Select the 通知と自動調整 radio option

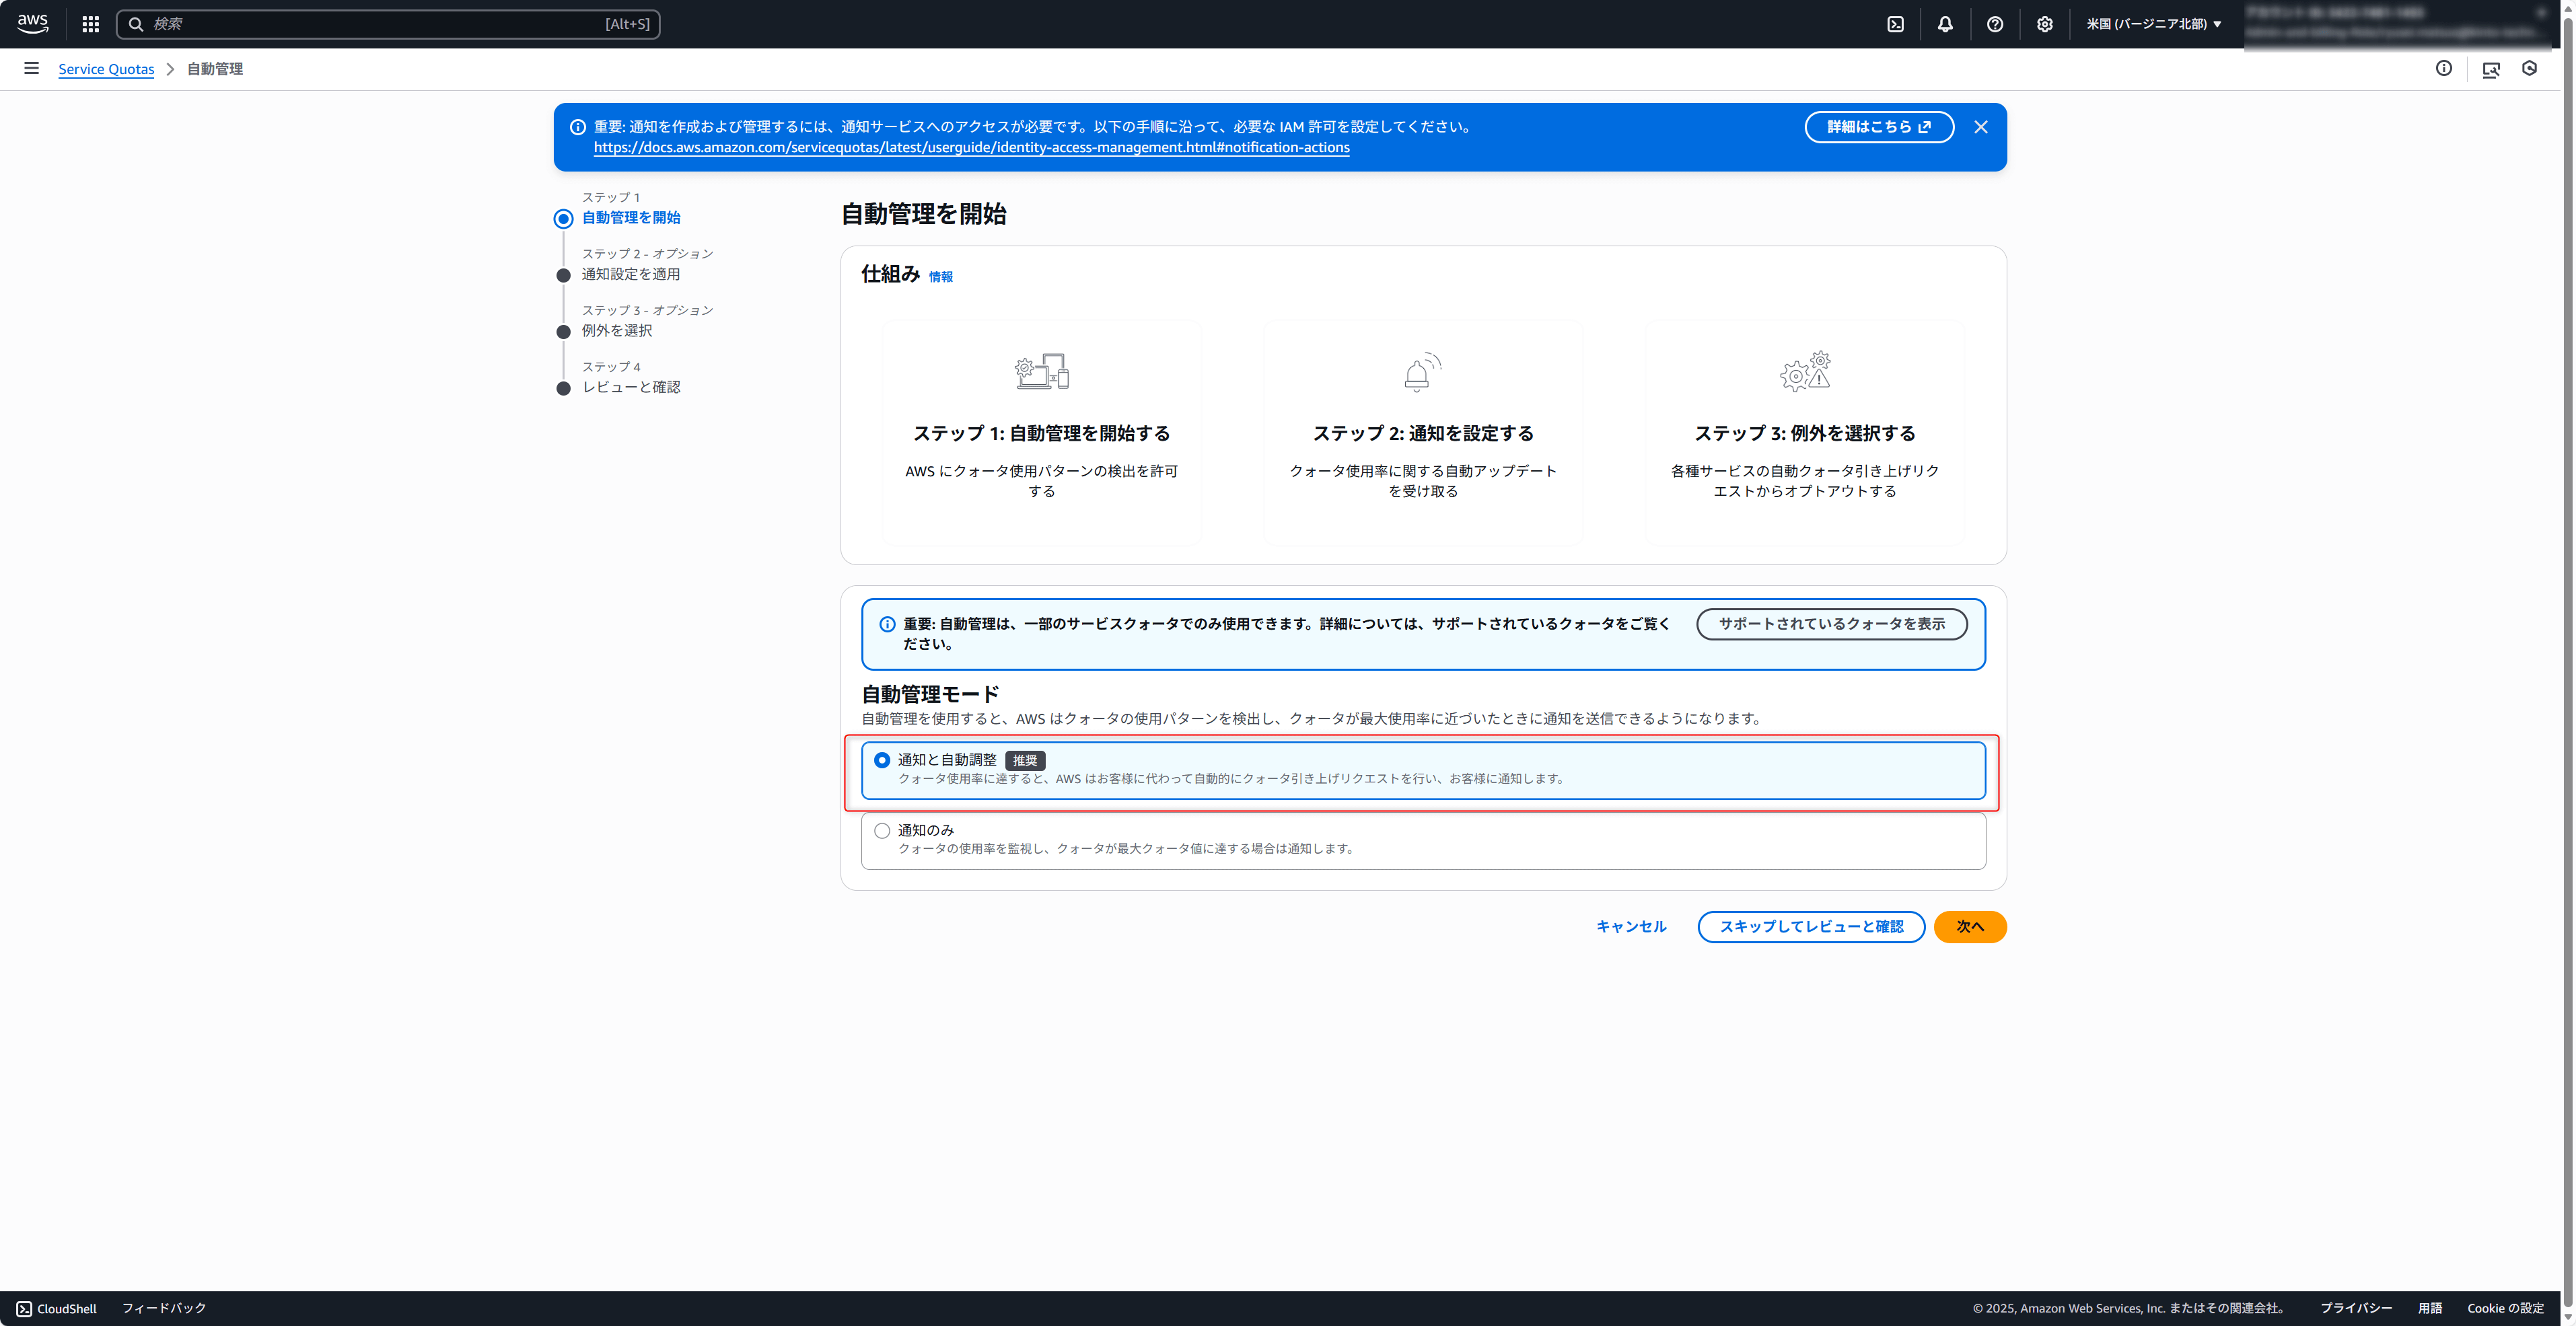click(882, 760)
